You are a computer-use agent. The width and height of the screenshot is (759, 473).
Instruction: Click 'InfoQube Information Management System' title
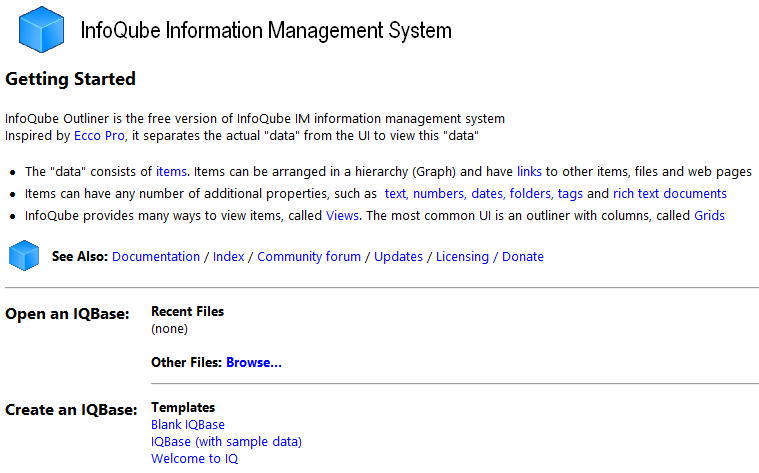click(x=266, y=31)
